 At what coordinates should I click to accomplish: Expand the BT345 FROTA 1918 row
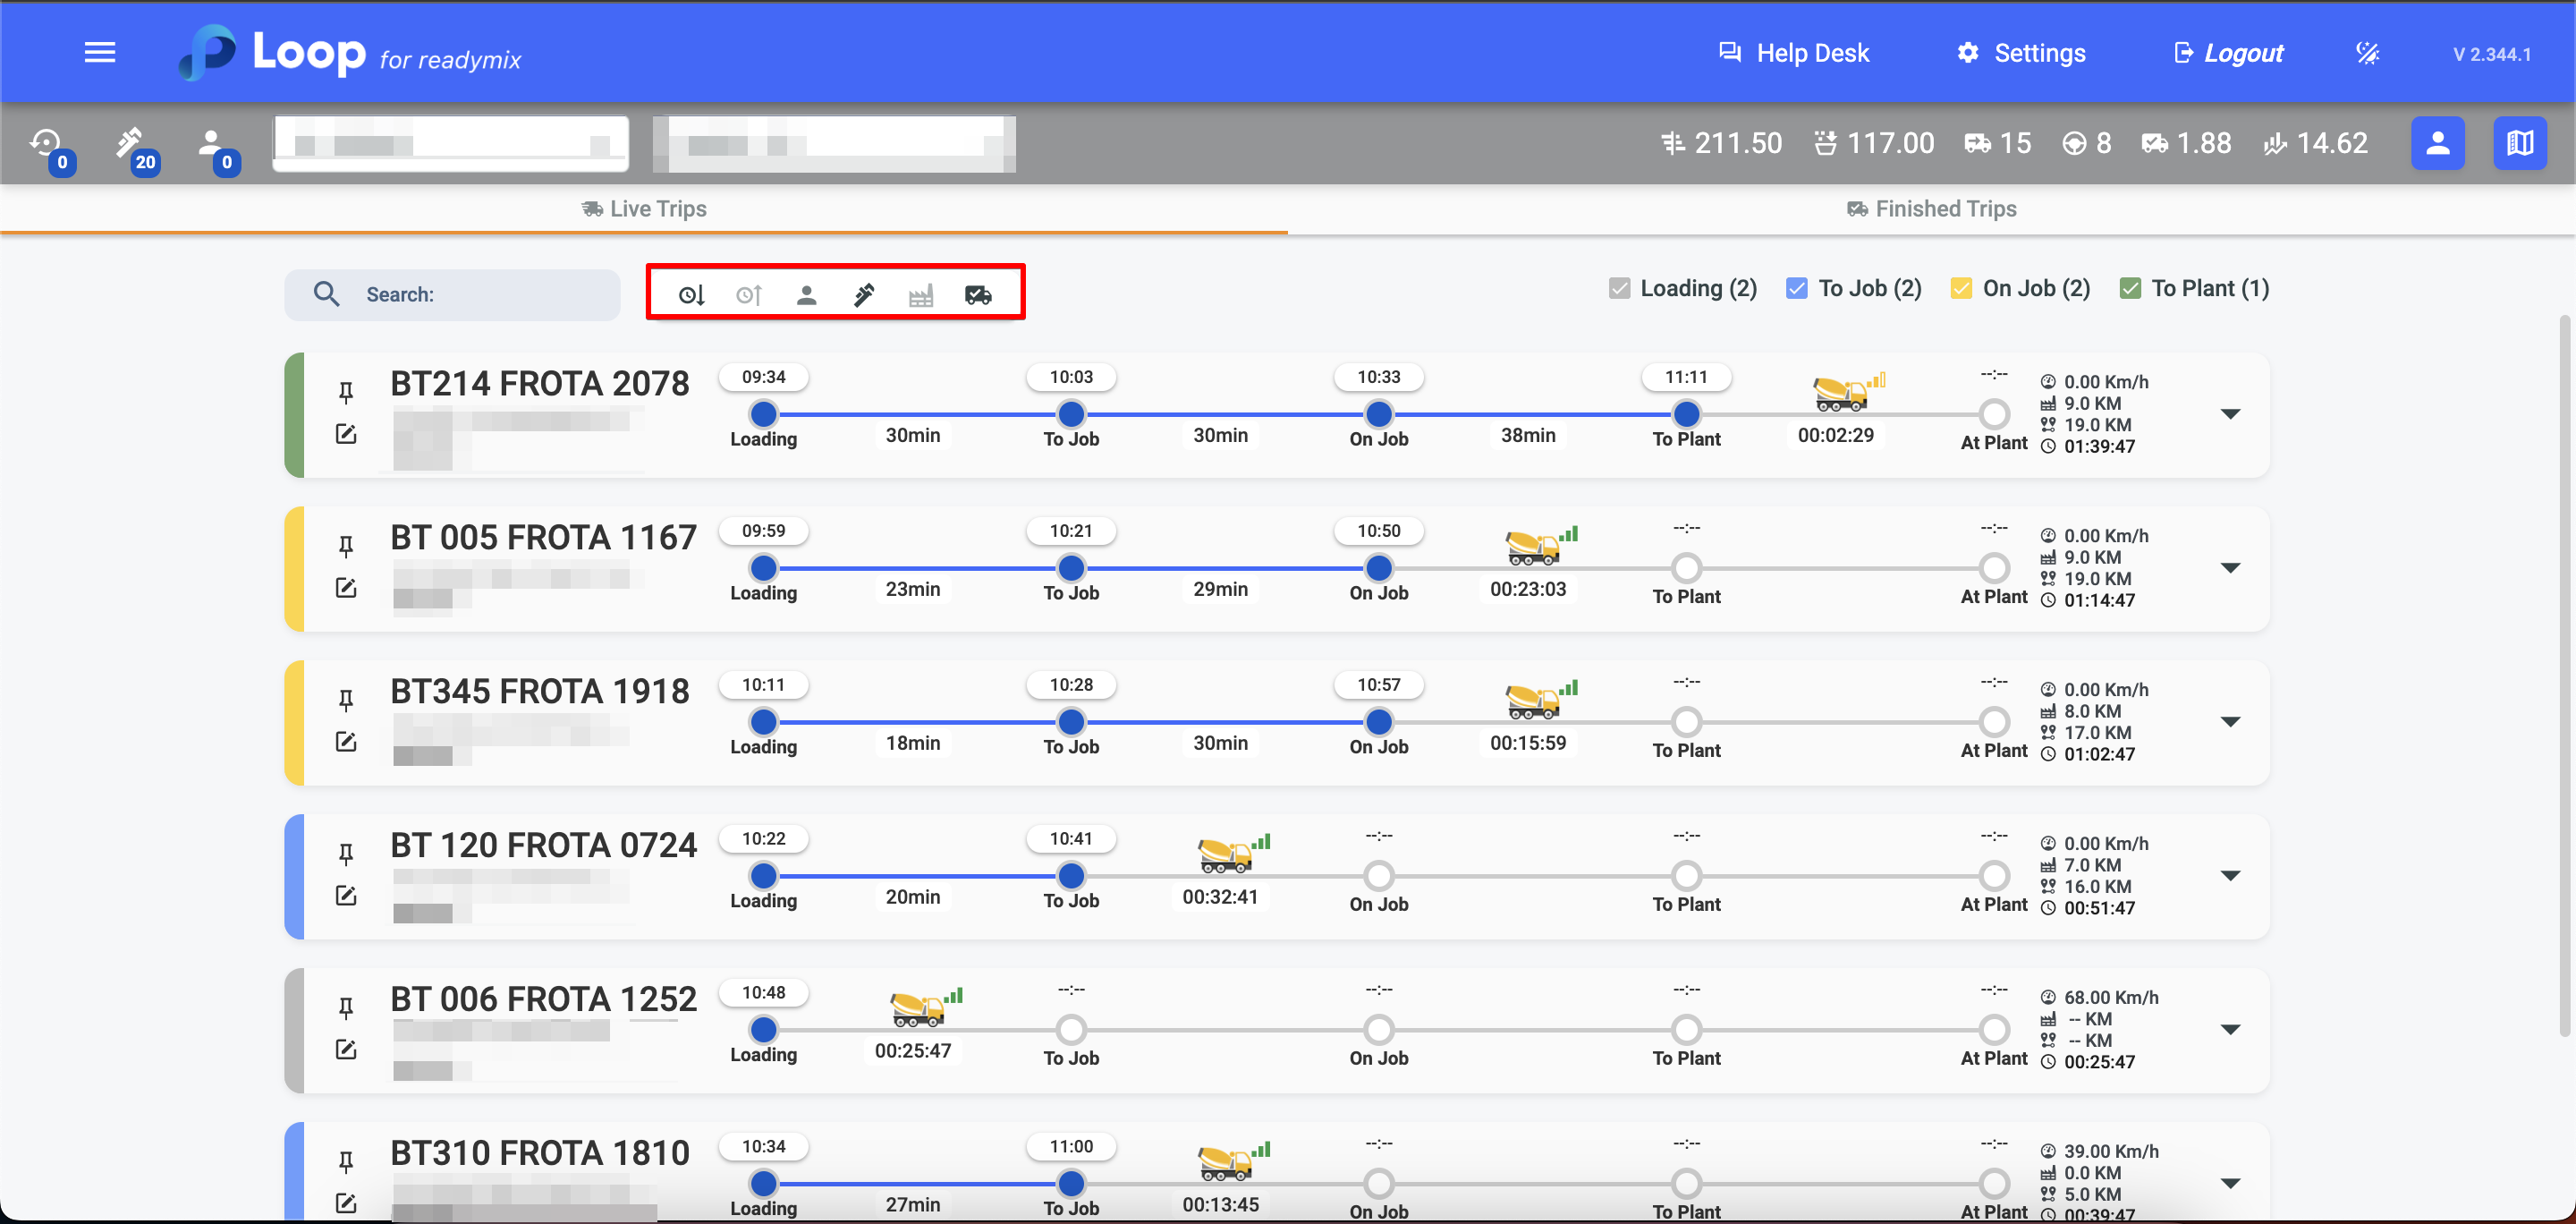click(2229, 722)
